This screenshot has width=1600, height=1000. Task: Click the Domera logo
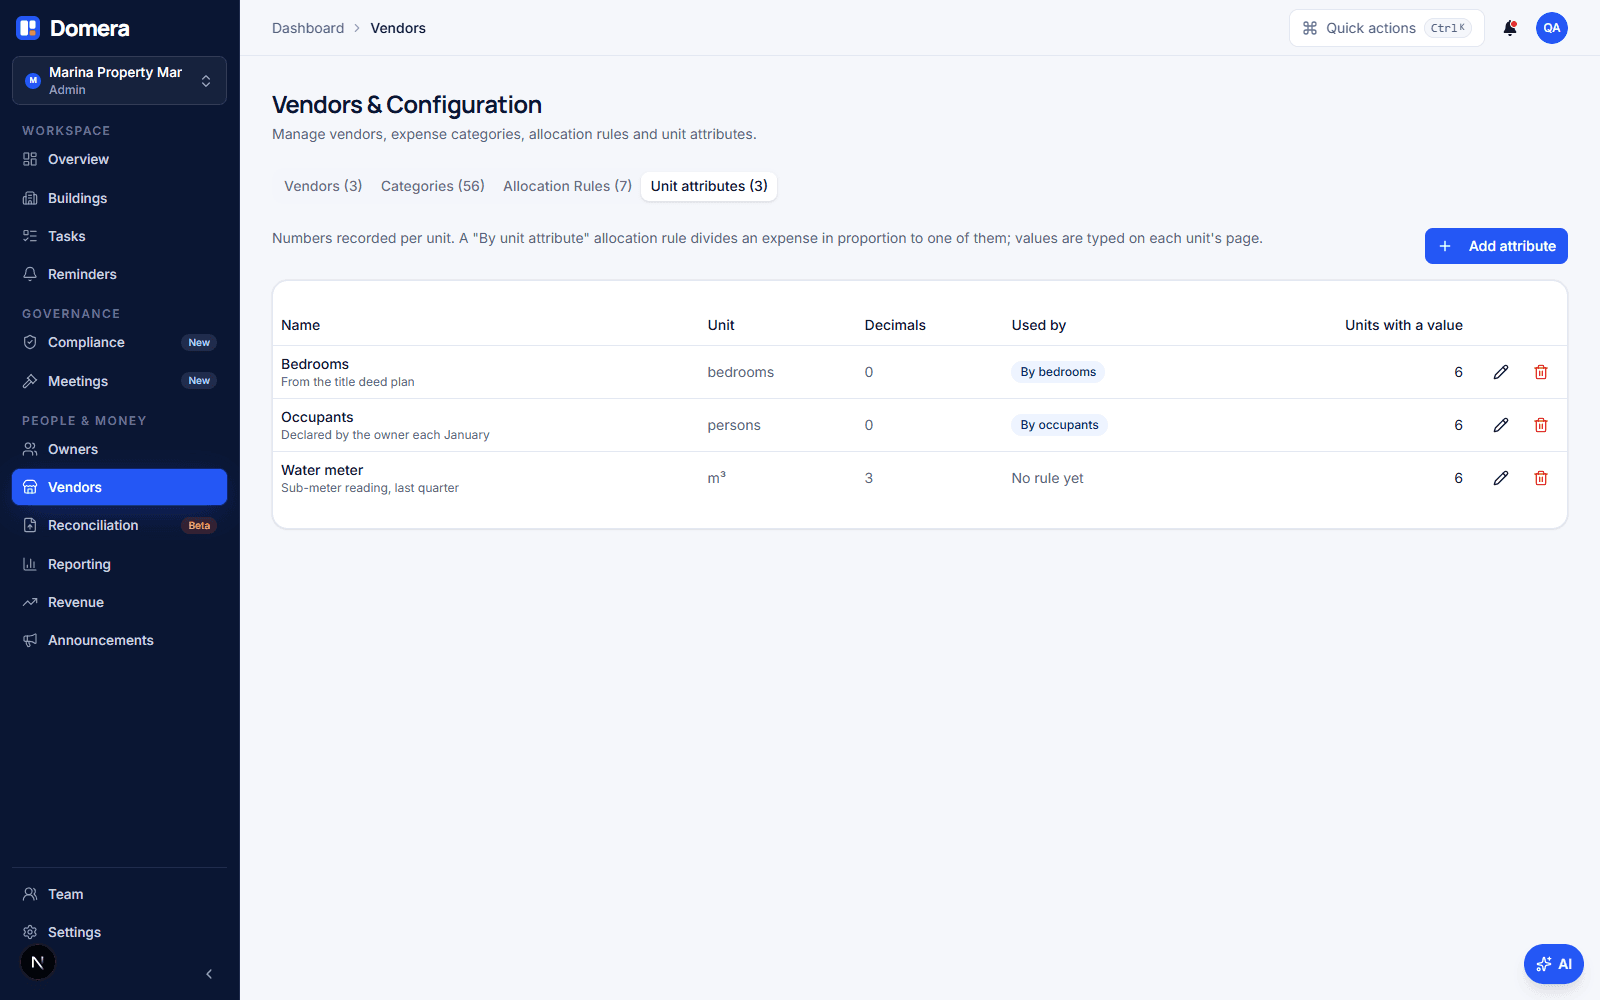coord(73,28)
